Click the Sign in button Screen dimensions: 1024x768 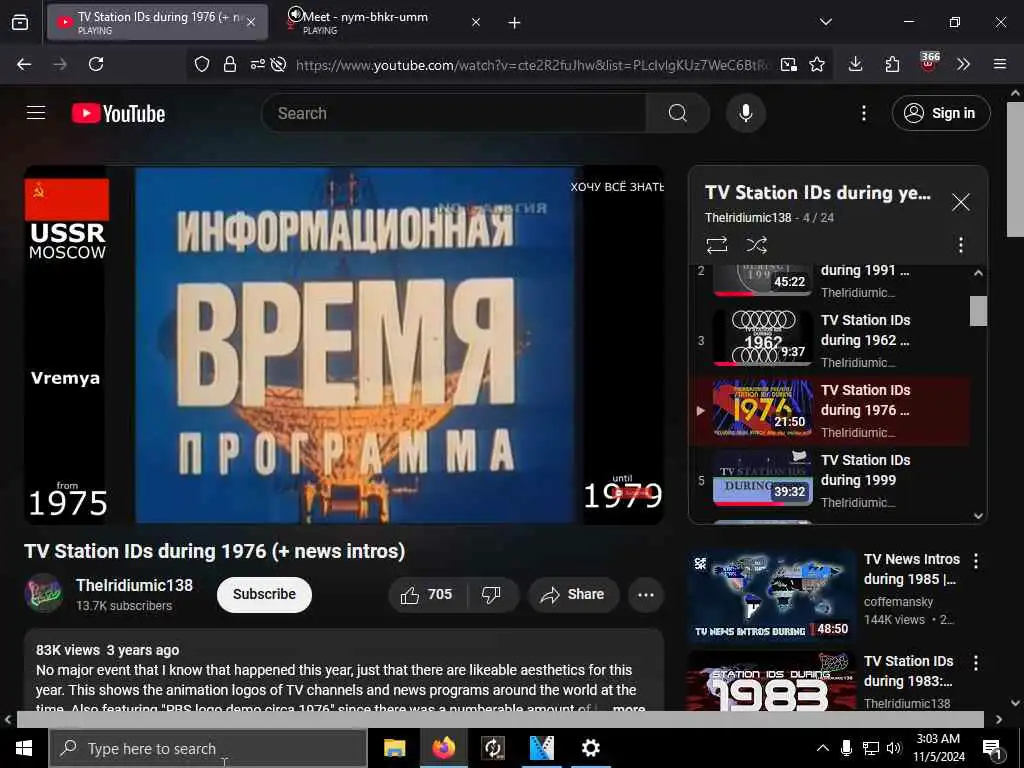(940, 113)
